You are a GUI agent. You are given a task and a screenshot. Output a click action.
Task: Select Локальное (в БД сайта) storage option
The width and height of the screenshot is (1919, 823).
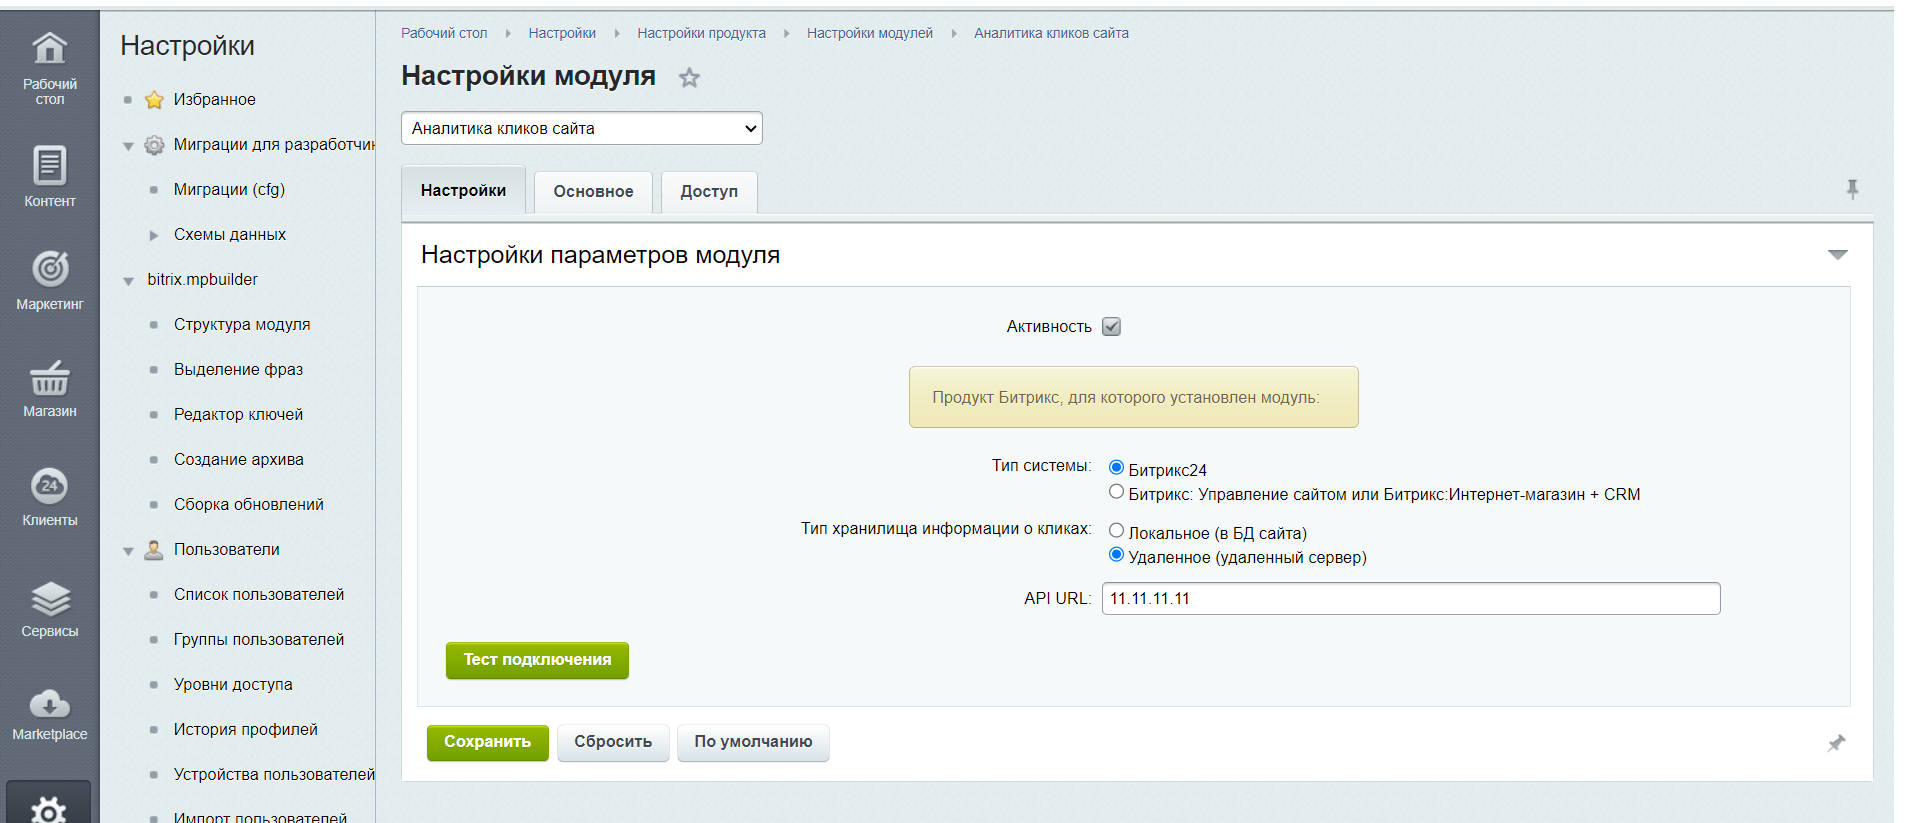point(1116,531)
